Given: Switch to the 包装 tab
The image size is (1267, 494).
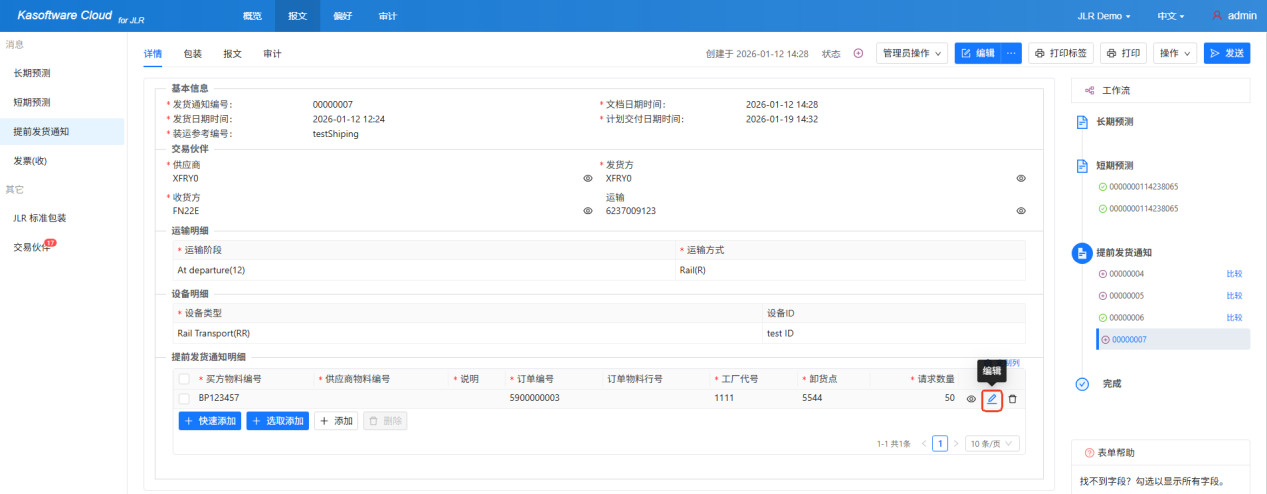Looking at the screenshot, I should point(192,54).
